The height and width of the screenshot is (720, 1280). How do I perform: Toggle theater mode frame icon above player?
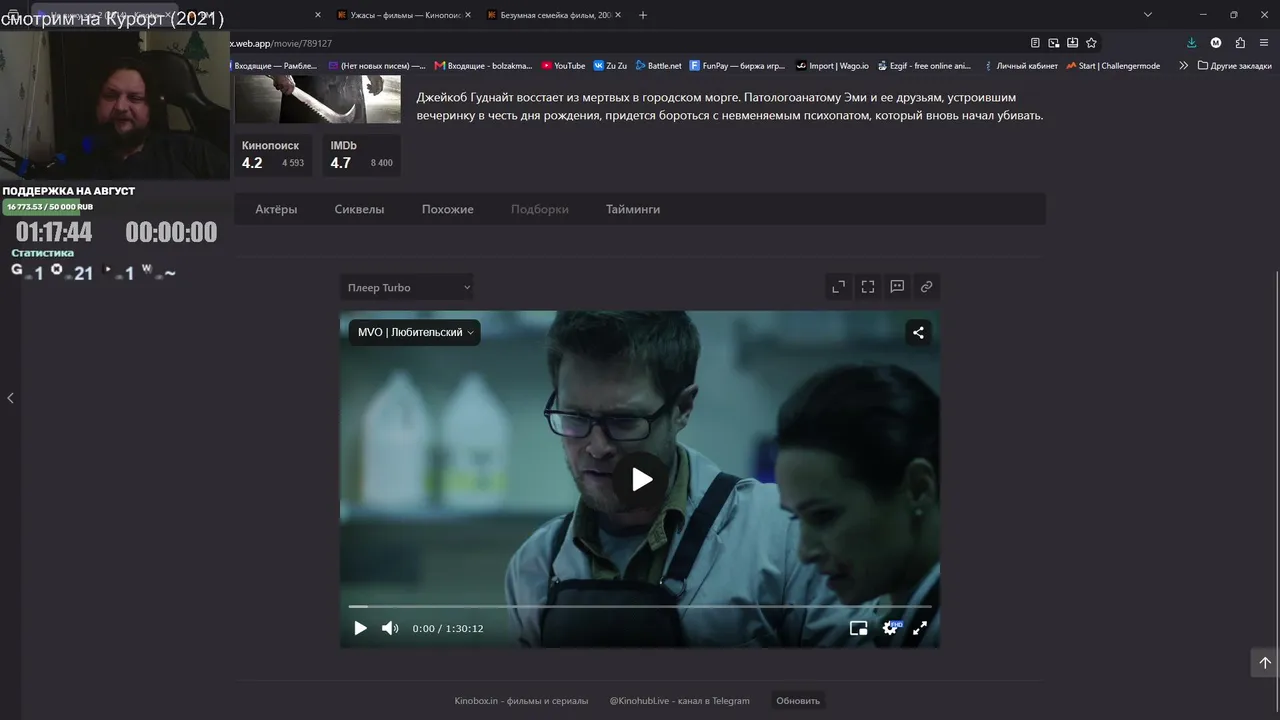point(868,287)
